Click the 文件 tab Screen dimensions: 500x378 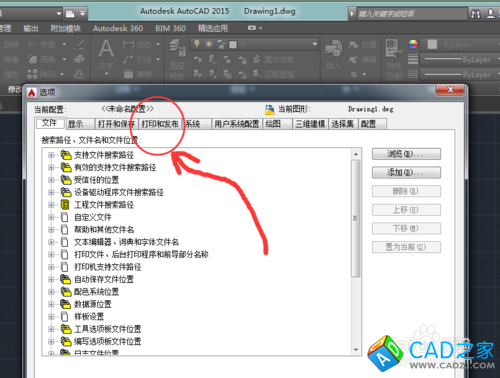point(50,123)
